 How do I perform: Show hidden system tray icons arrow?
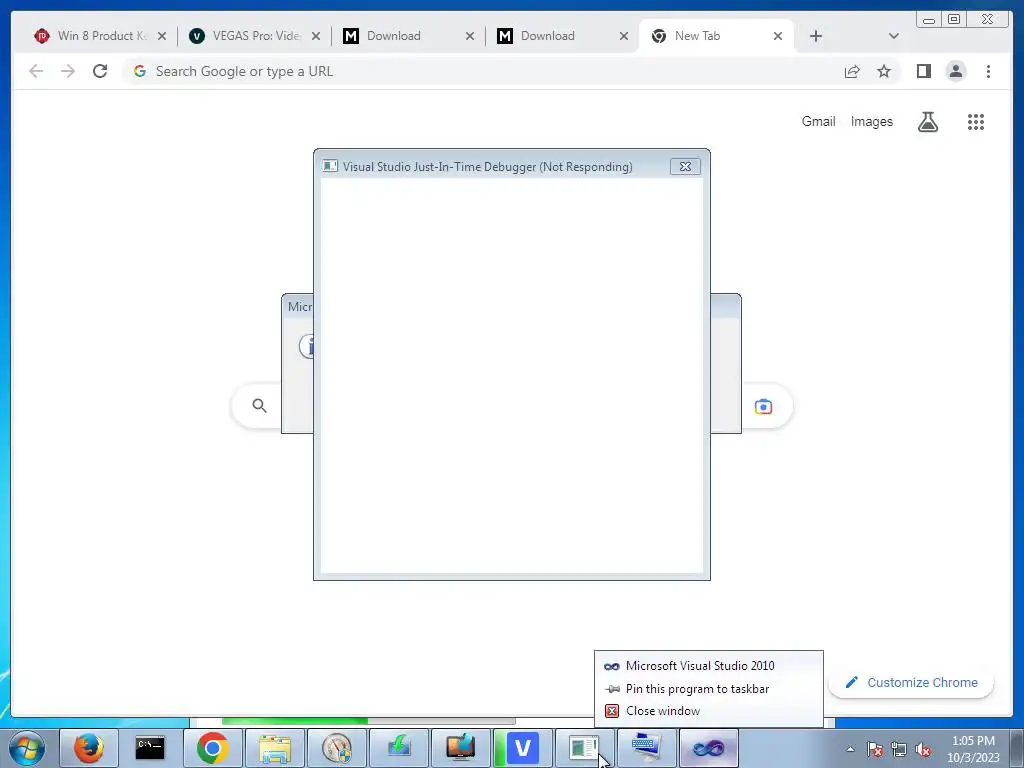850,749
